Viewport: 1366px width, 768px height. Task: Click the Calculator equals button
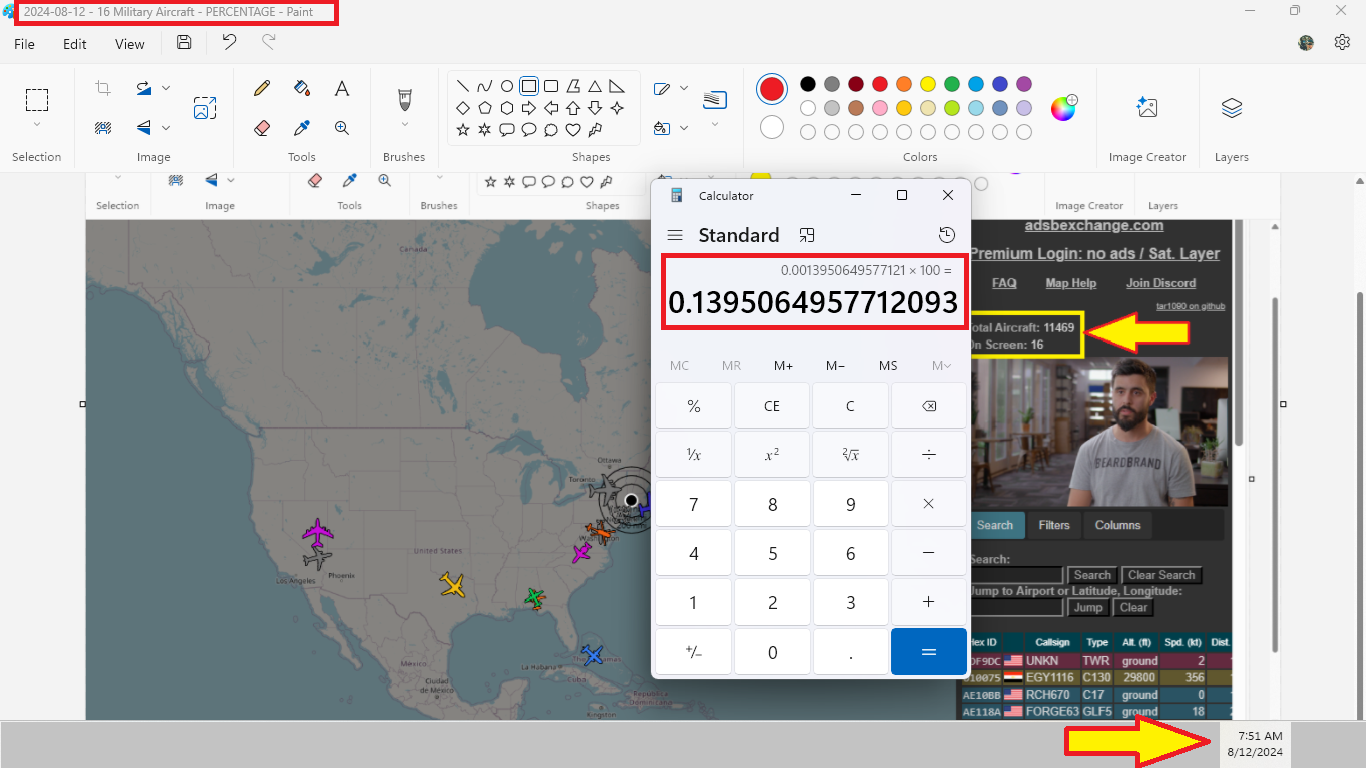[x=929, y=652]
